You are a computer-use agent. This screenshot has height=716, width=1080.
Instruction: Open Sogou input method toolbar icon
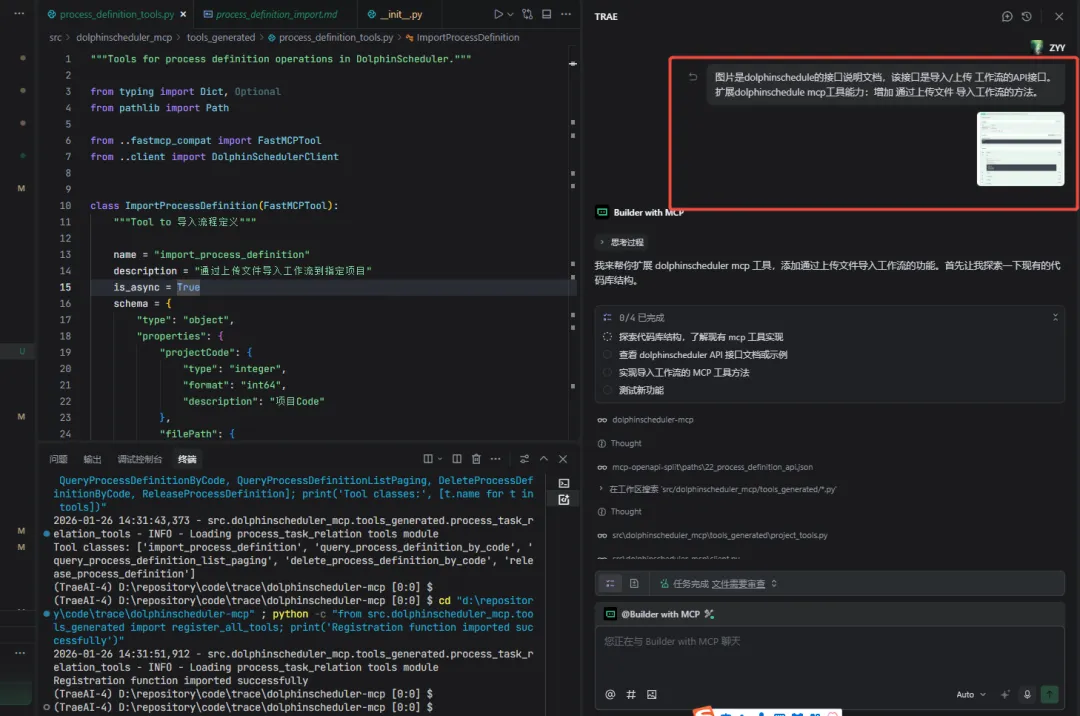pos(703,711)
